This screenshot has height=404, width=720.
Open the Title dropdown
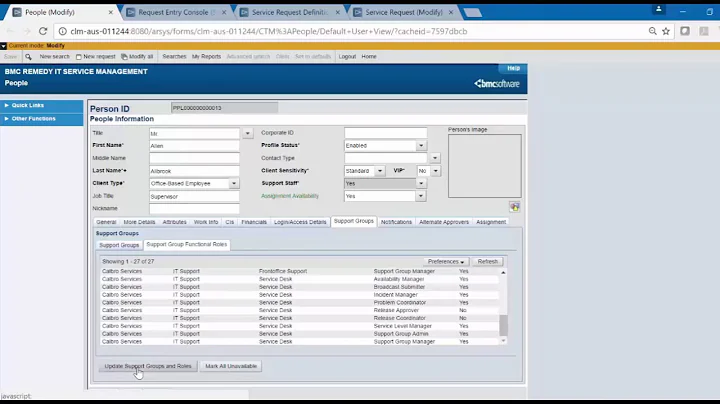[248, 133]
